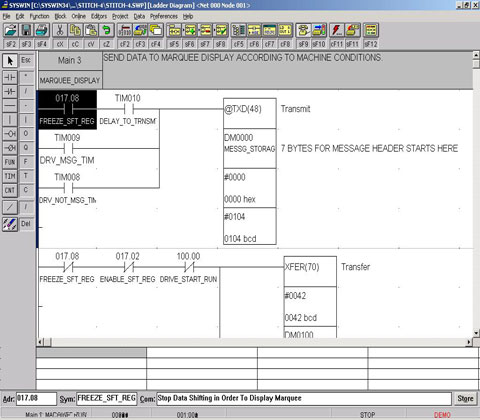This screenshot has width=480, height=420.
Task: Click the Cut scissors icon
Action: (60, 31)
